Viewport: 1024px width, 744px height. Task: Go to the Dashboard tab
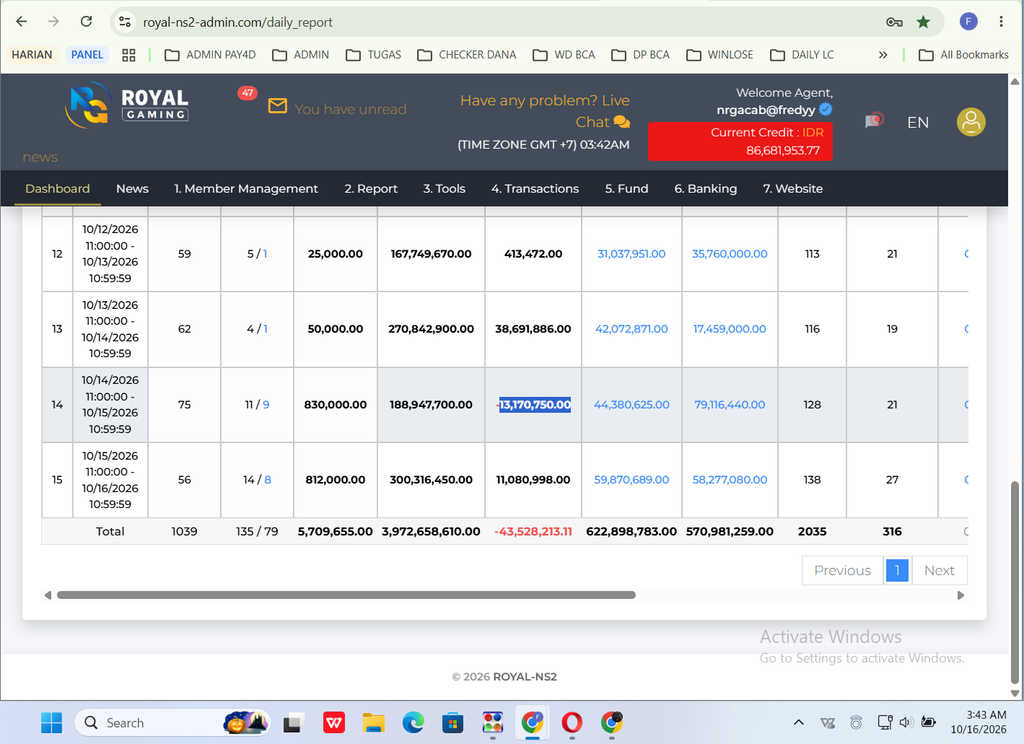(x=57, y=189)
